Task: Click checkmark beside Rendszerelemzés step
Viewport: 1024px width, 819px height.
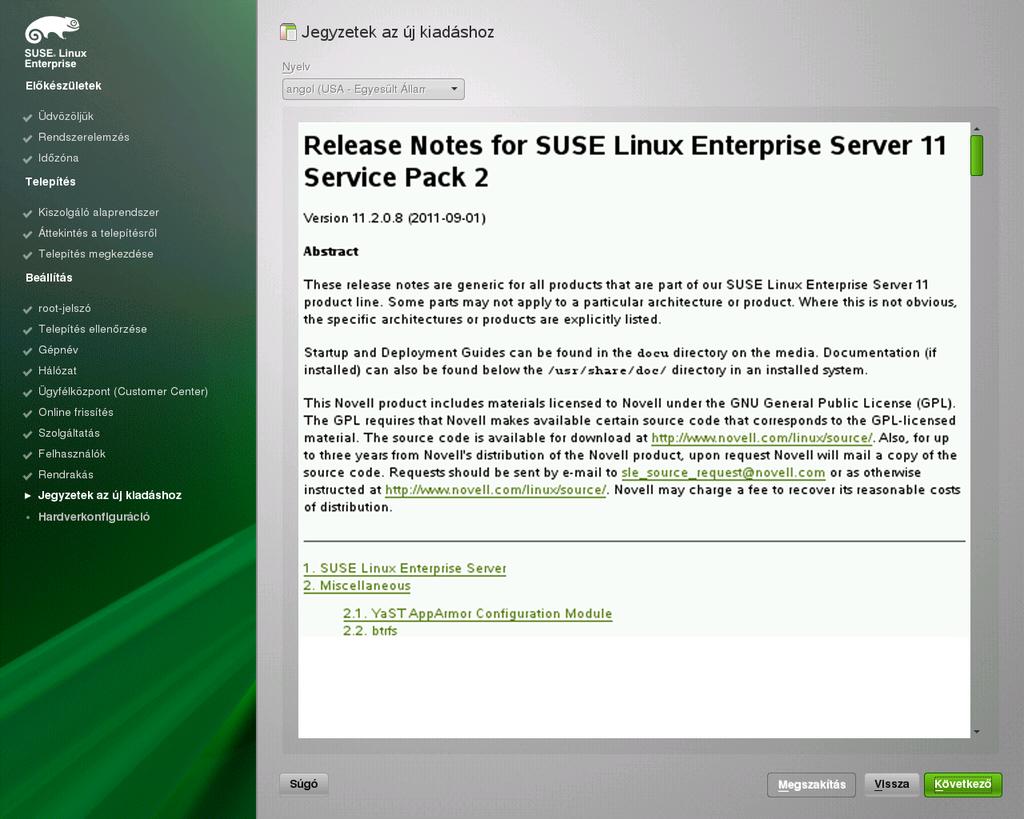Action: point(27,138)
